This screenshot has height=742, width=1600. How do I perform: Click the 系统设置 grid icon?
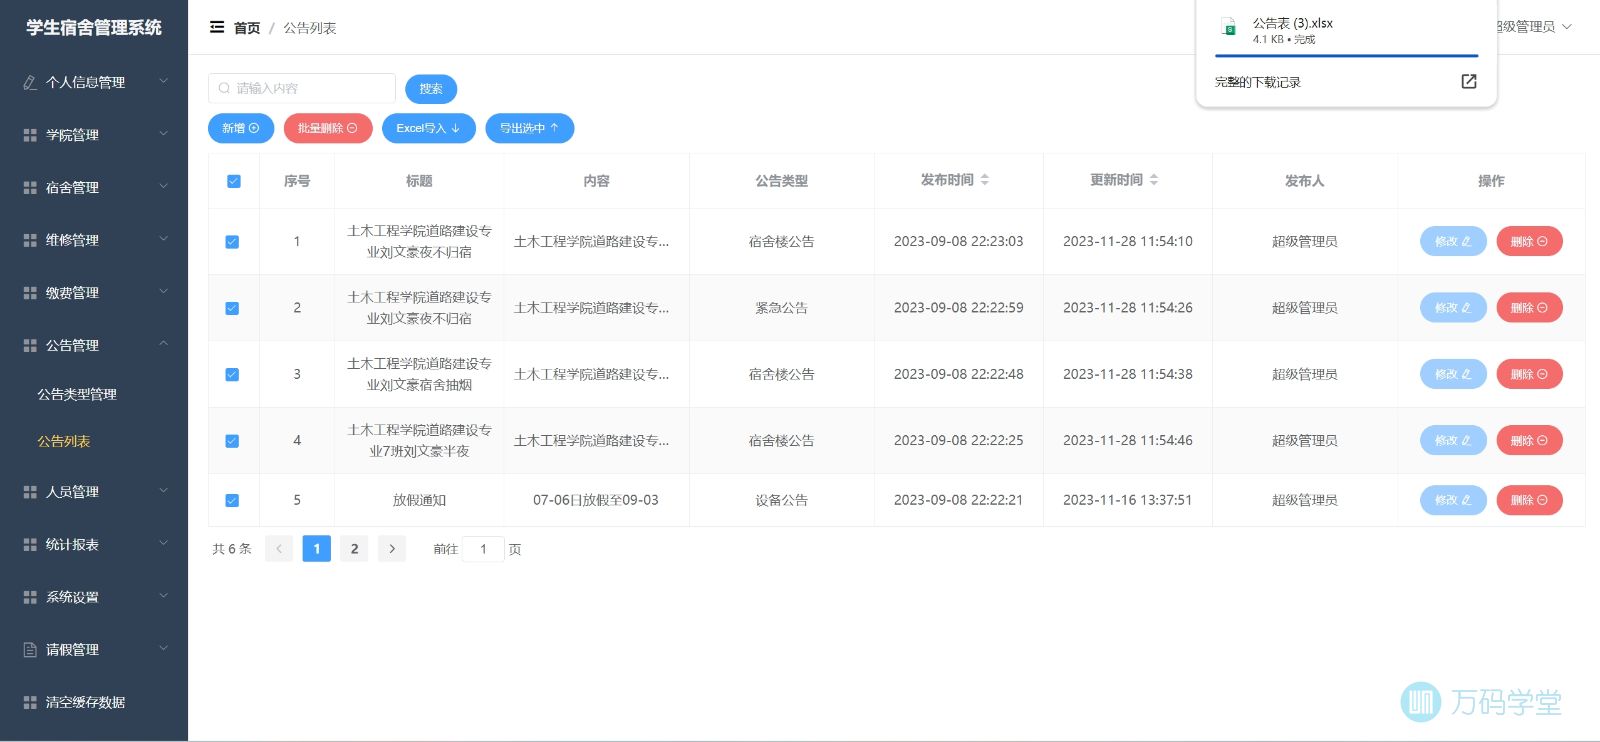tap(30, 597)
